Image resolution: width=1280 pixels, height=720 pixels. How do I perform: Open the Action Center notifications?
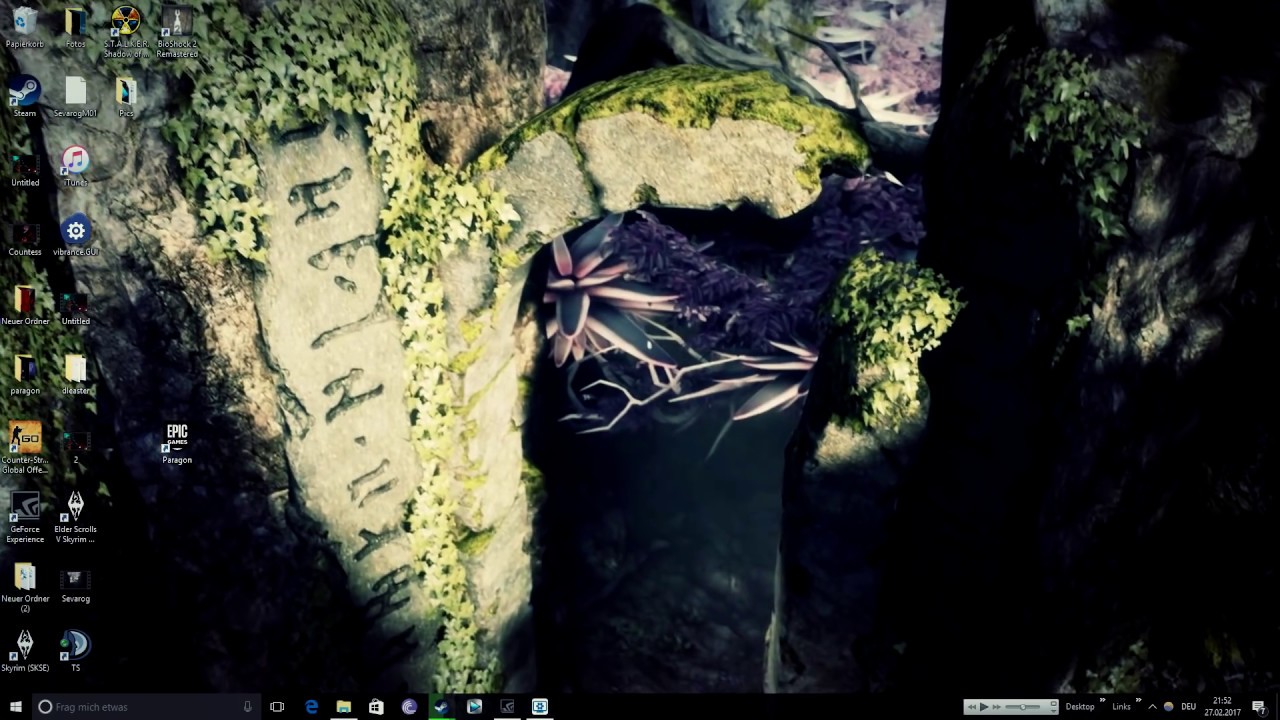pos(1258,706)
